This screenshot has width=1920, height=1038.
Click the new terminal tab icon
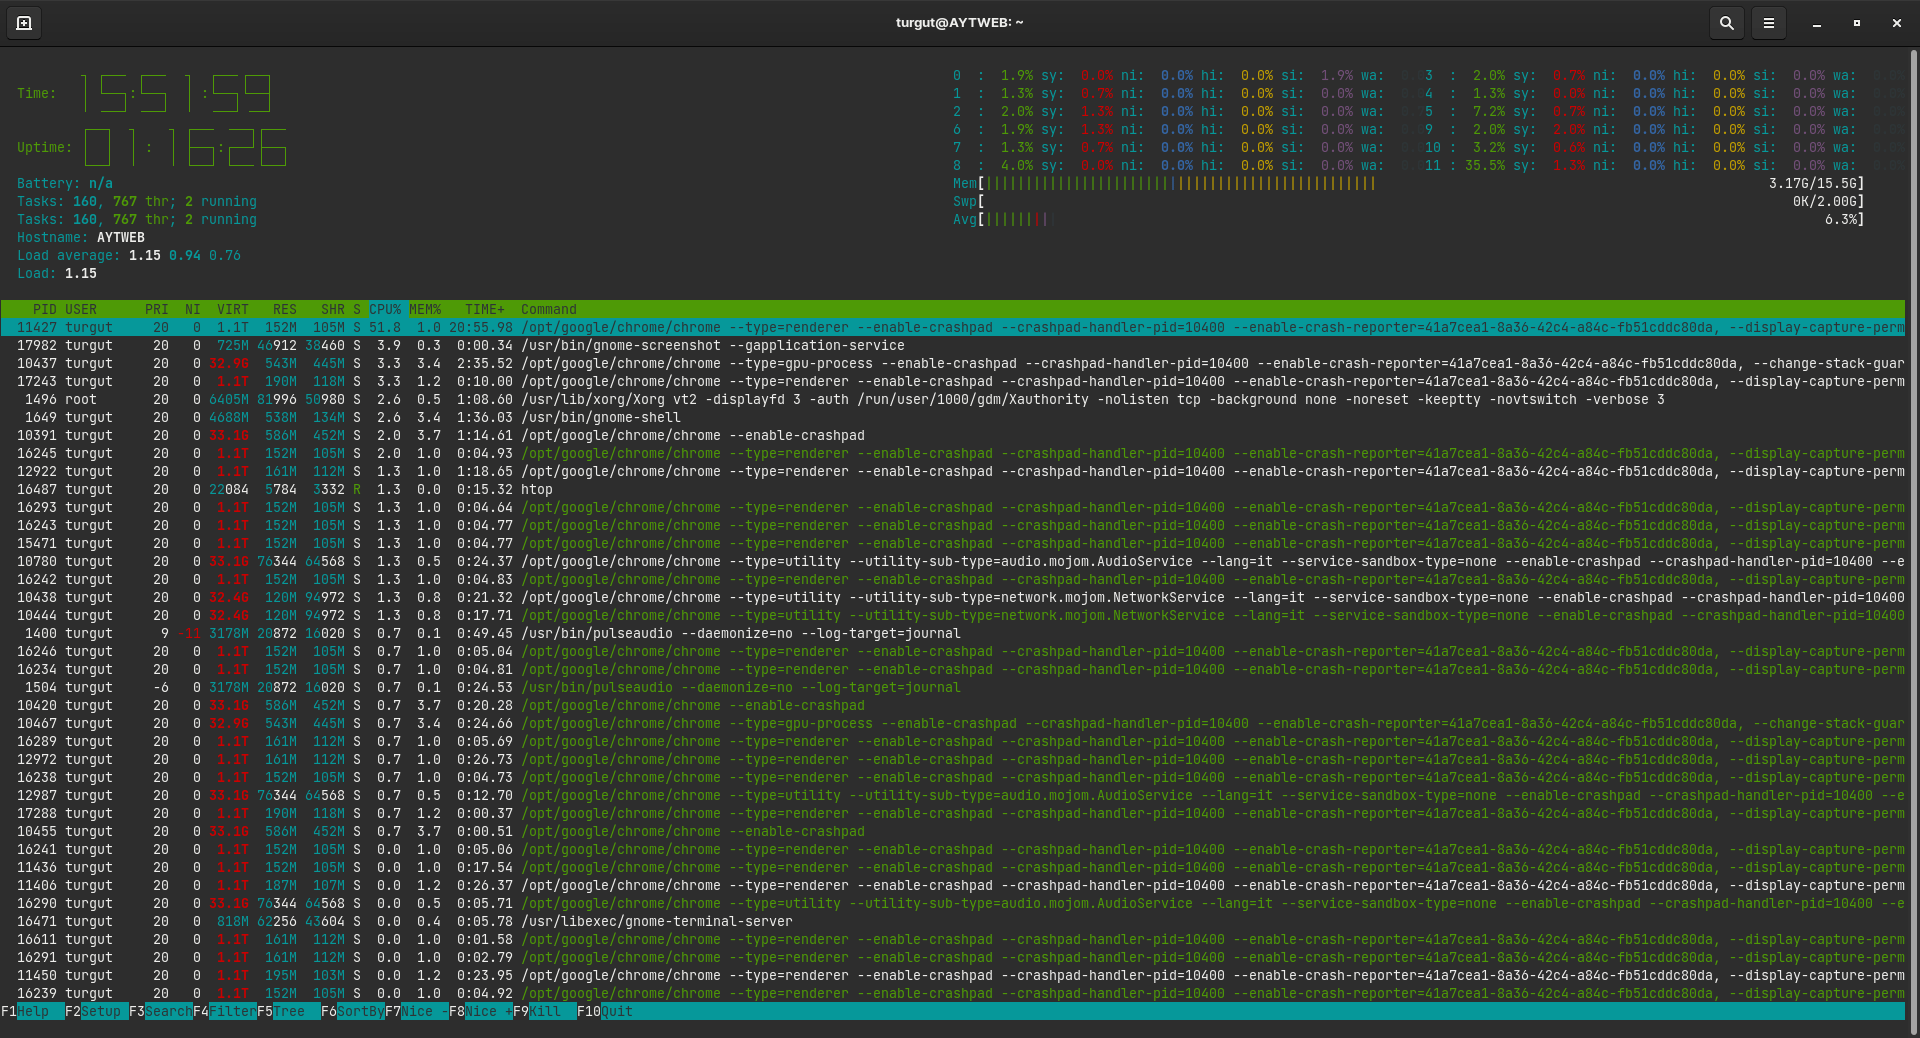pos(23,22)
